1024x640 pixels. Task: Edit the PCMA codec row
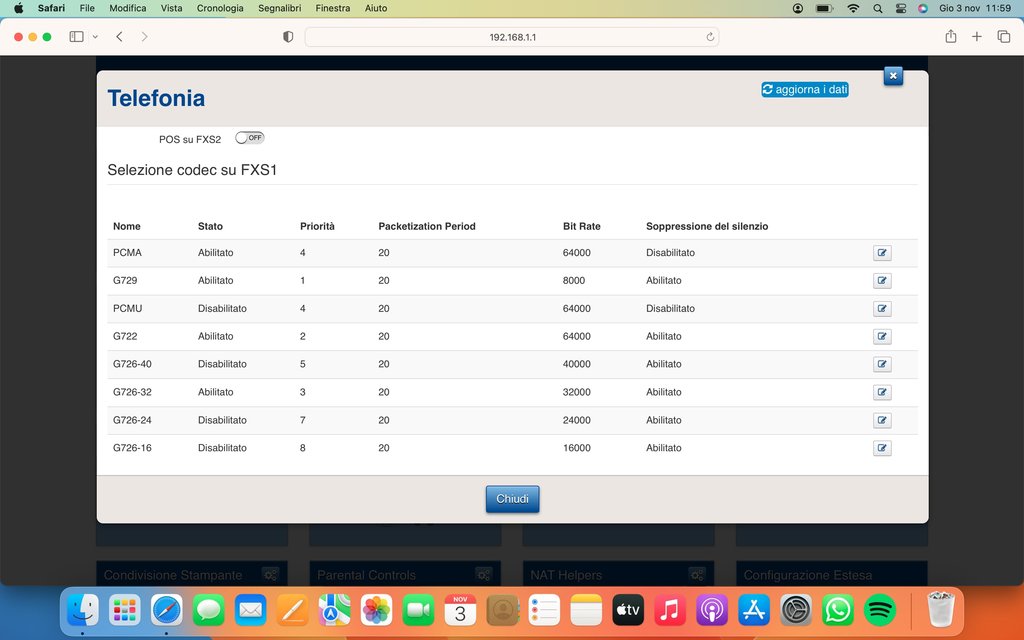click(882, 253)
